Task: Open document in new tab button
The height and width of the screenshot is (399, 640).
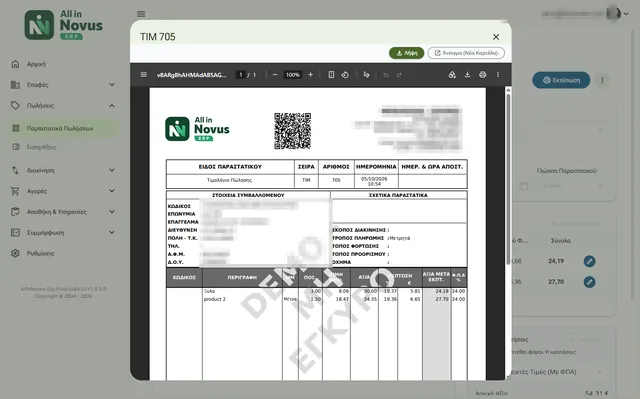Action: tap(466, 53)
